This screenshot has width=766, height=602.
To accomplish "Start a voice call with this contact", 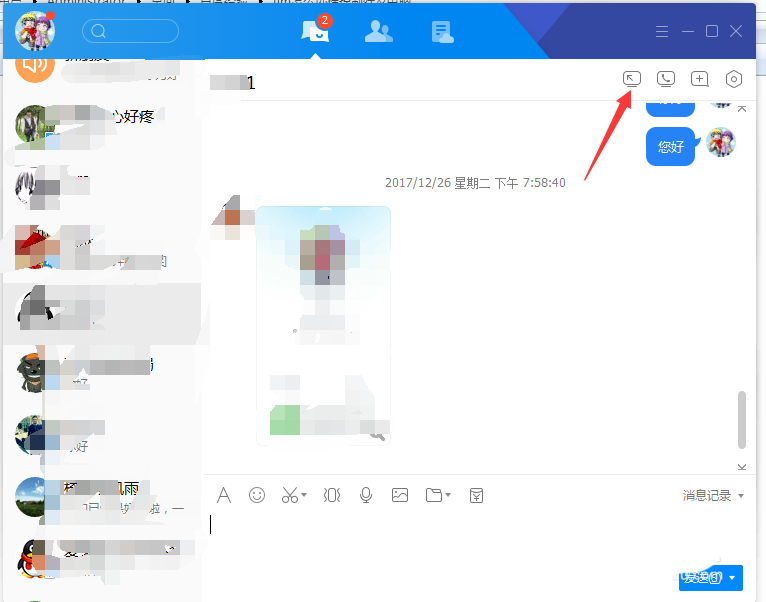I will 666,79.
